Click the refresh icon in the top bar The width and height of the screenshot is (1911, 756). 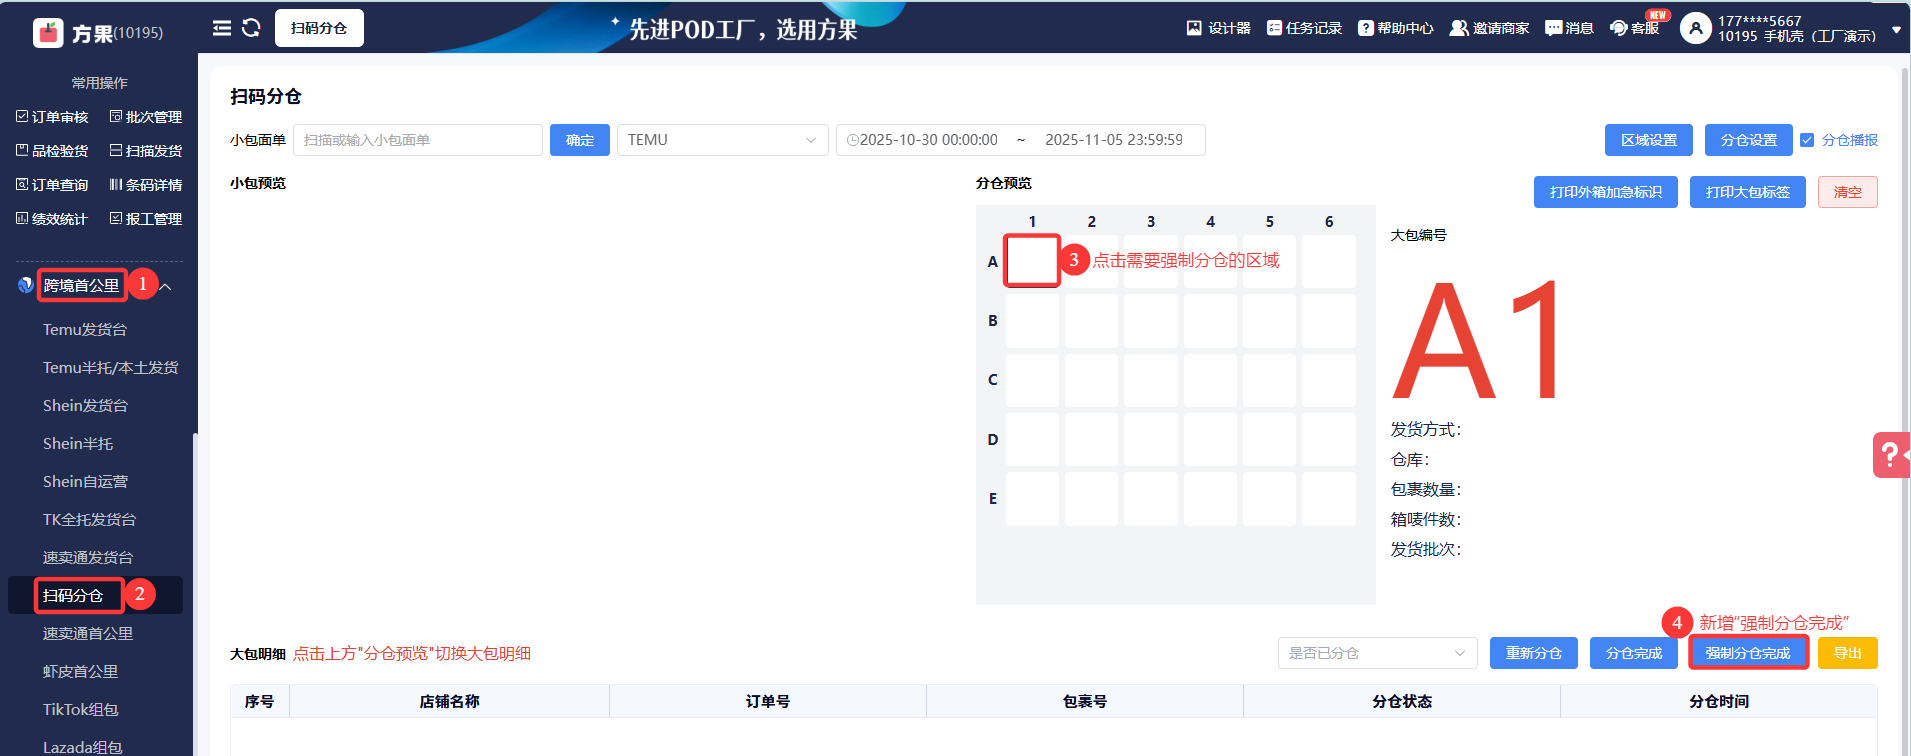coord(251,28)
